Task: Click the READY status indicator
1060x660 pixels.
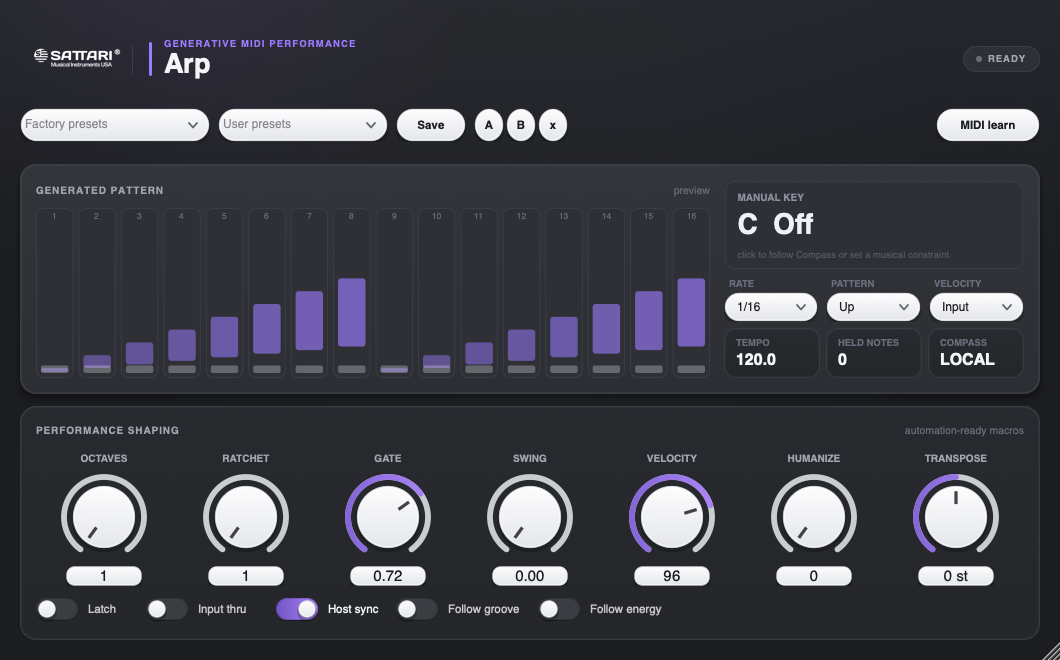Action: pos(1001,59)
